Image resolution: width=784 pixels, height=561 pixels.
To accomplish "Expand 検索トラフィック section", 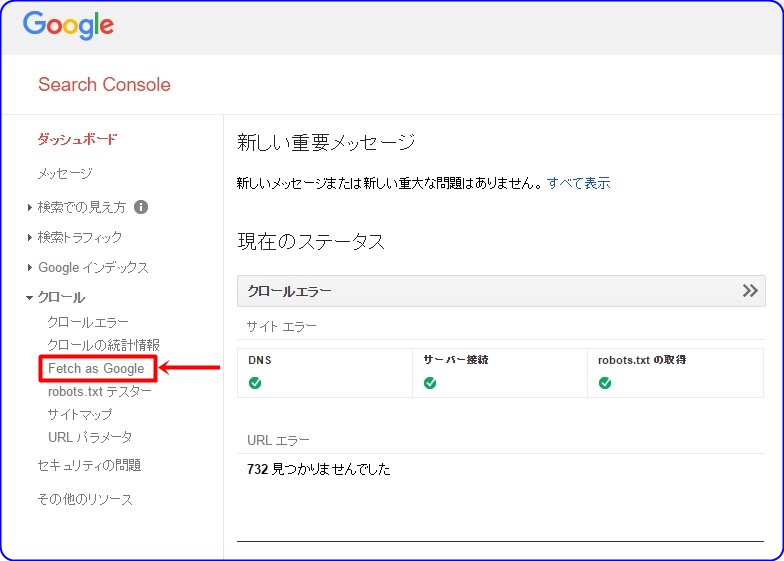I will coord(80,237).
